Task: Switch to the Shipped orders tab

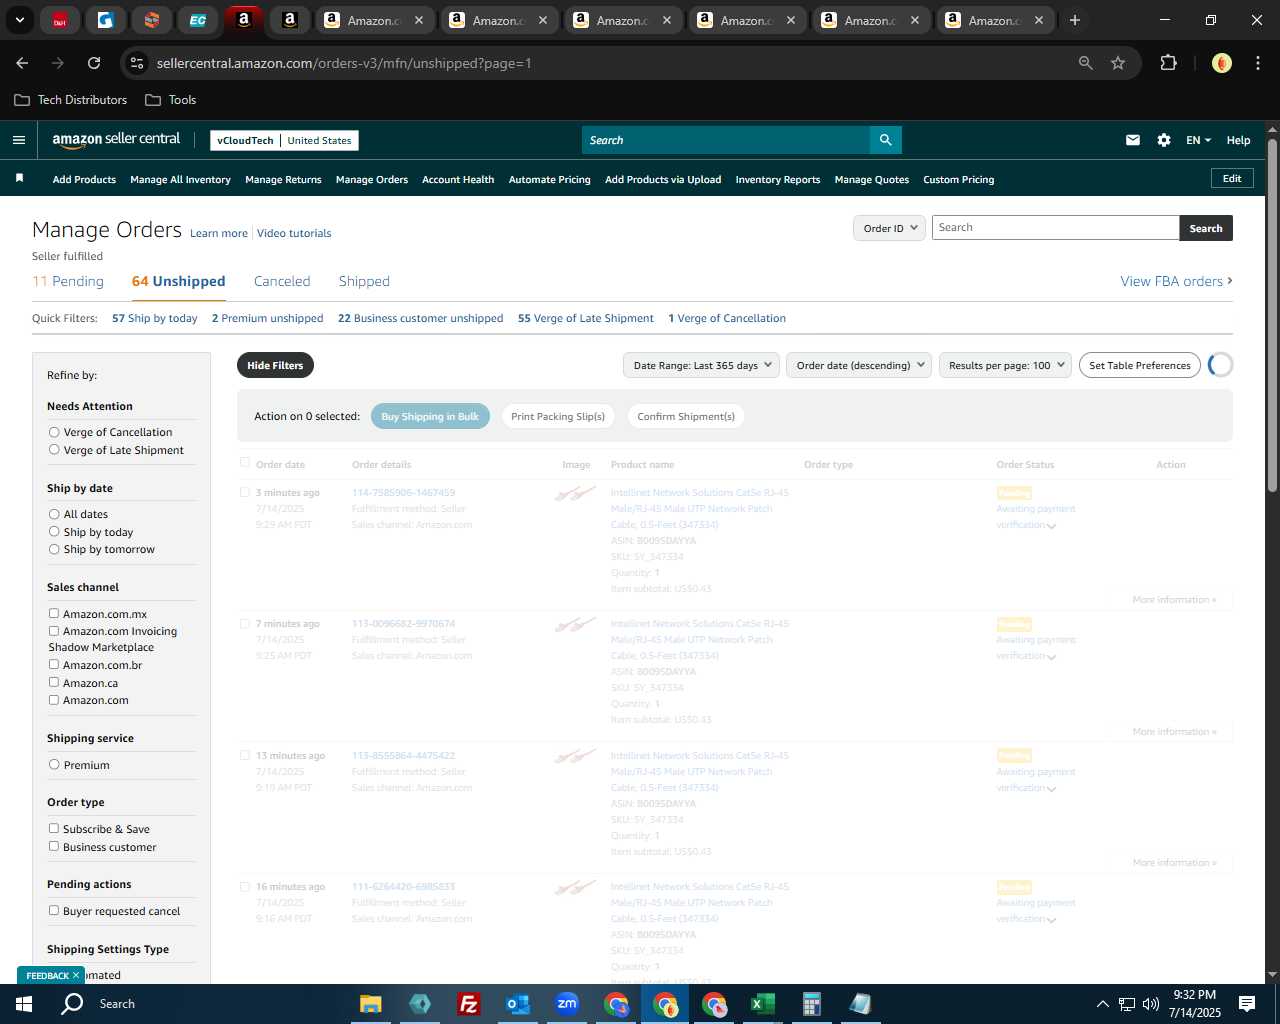Action: pos(364,281)
